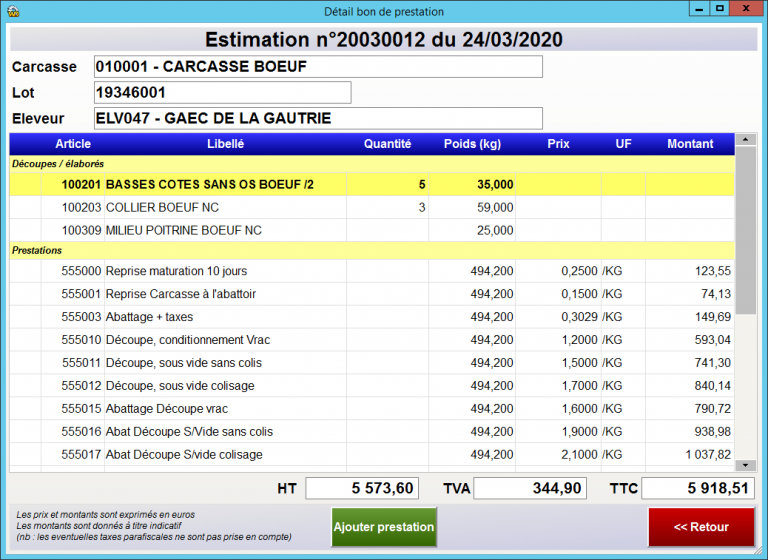This screenshot has height=560, width=768.
Task: Click the Quantité column header
Action: click(387, 144)
